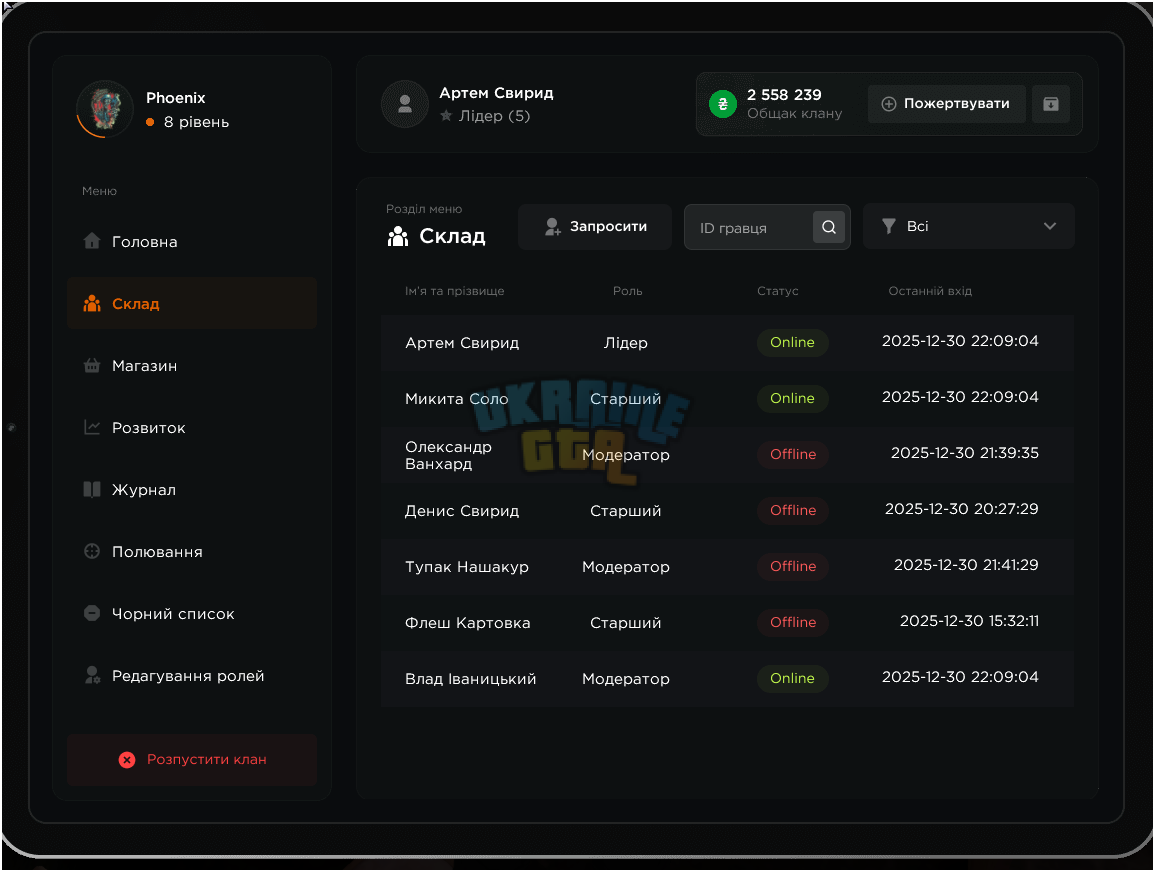Expand filter using the chevron arrow
Image resolution: width=1155 pixels, height=872 pixels.
coord(1050,226)
